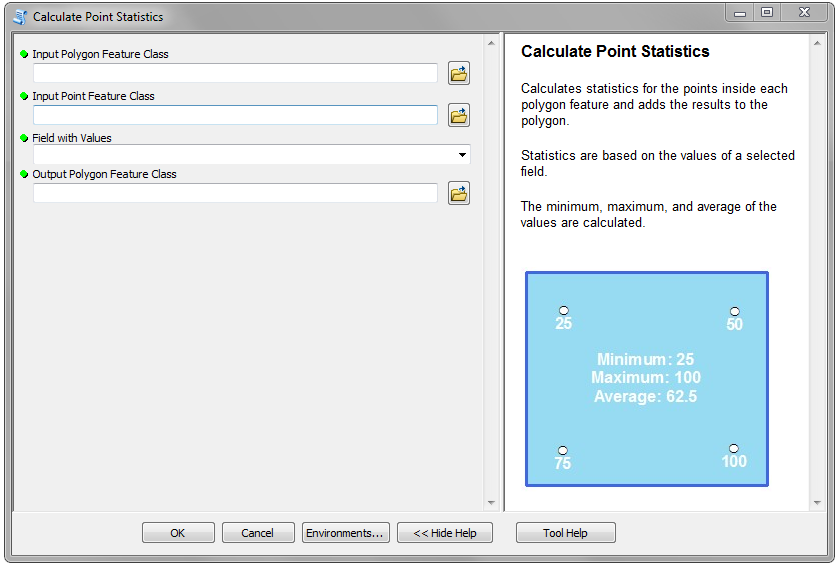The width and height of the screenshot is (838, 565).
Task: Browse for Input Point Feature Class
Action: 459,115
